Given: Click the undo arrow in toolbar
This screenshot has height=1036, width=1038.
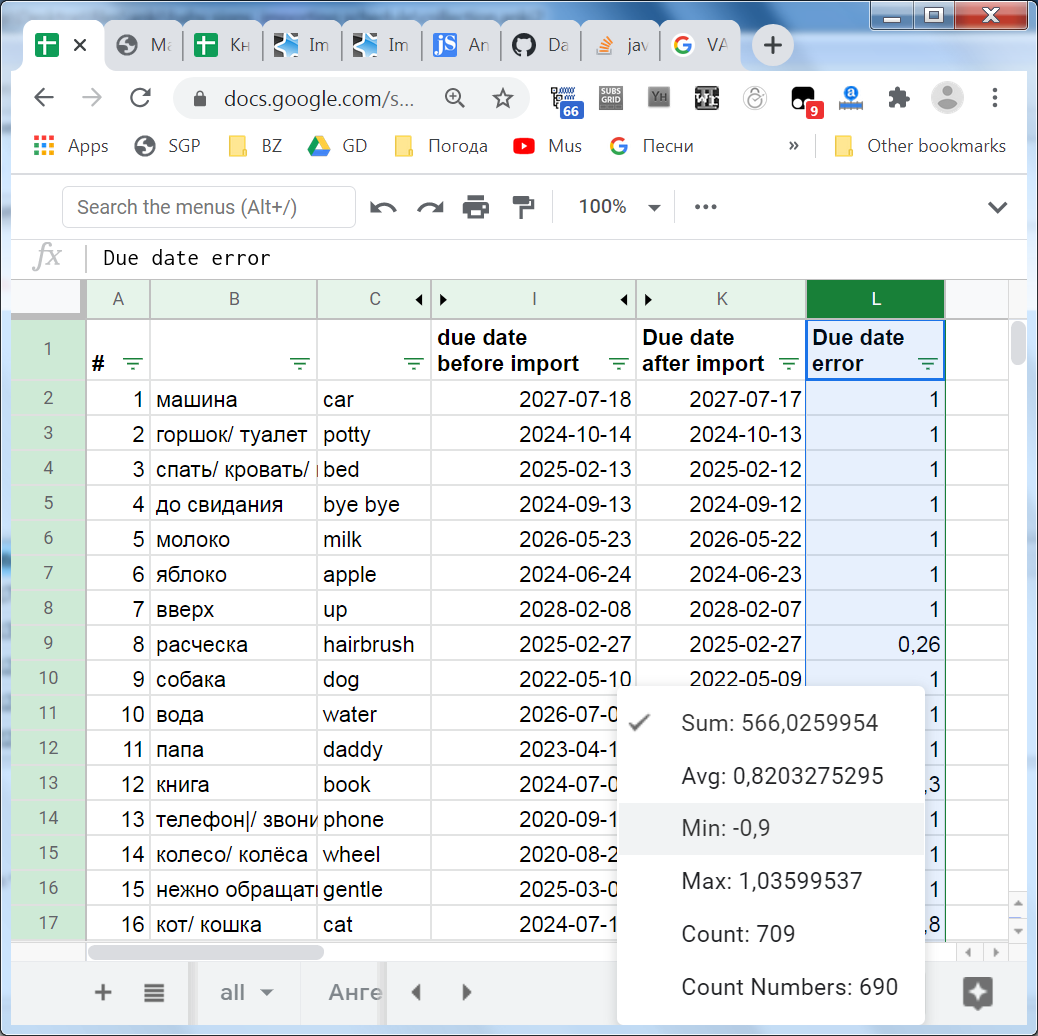Looking at the screenshot, I should tap(383, 207).
